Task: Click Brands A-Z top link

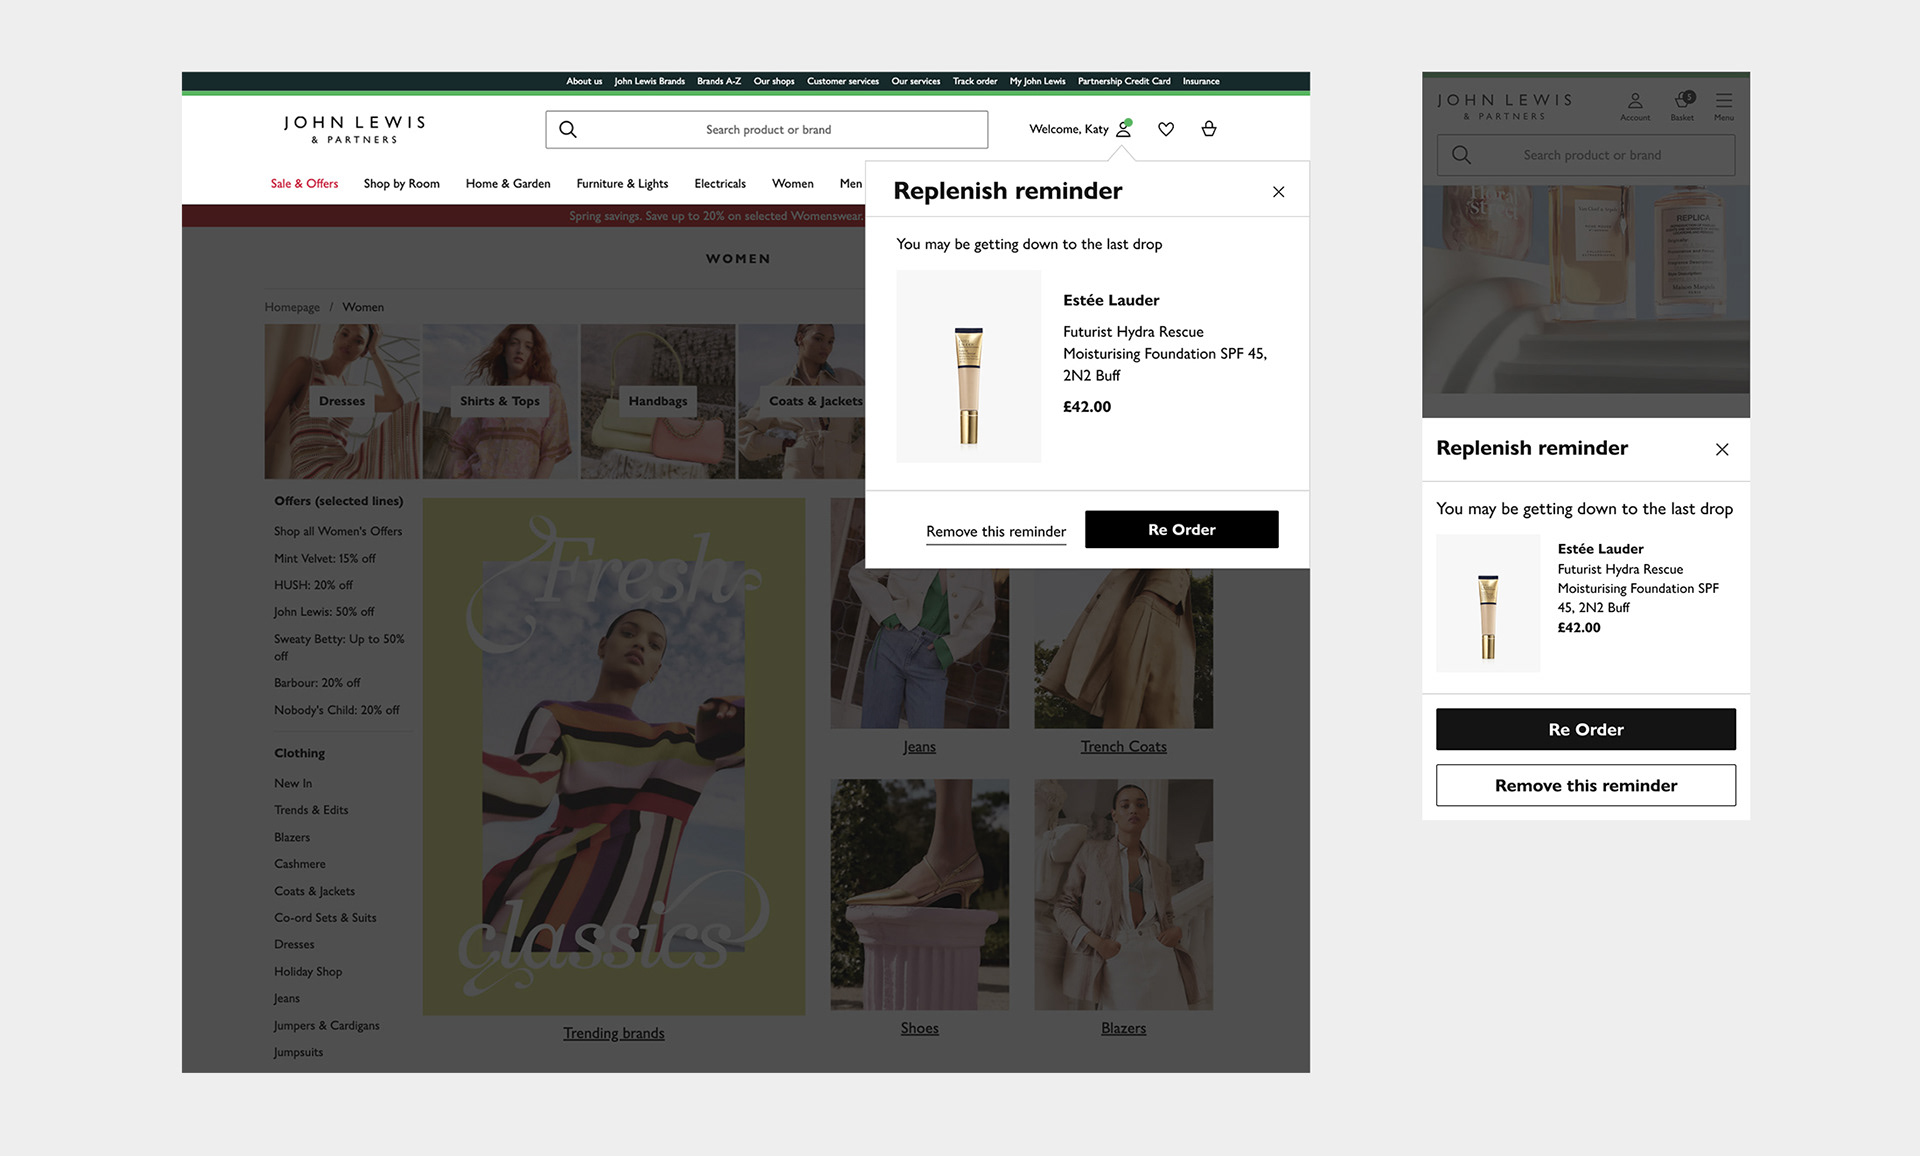Action: click(719, 81)
